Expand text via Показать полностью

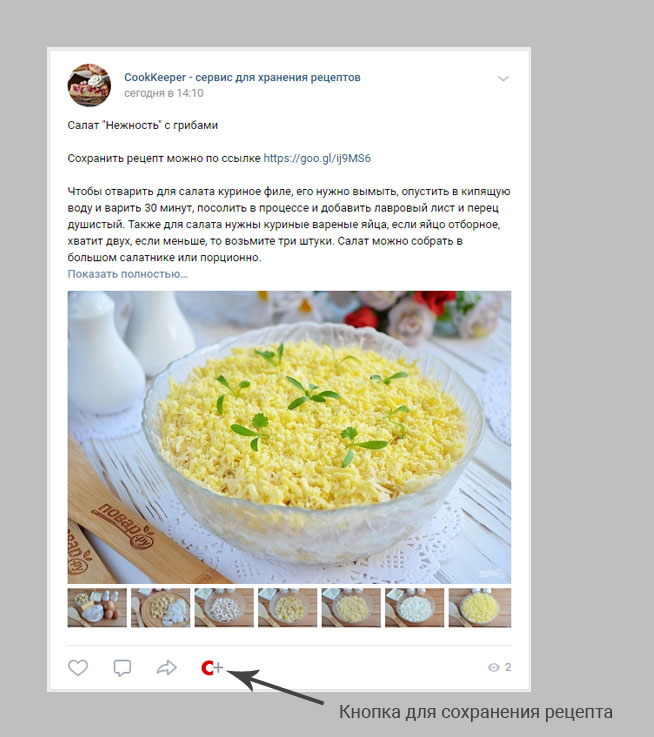127,274
